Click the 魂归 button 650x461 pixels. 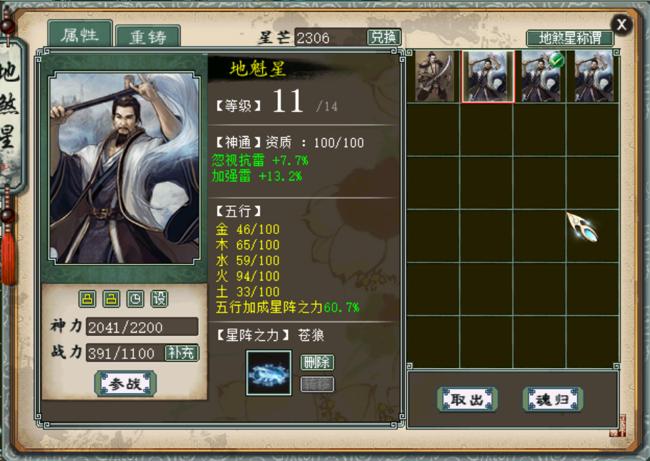(553, 399)
